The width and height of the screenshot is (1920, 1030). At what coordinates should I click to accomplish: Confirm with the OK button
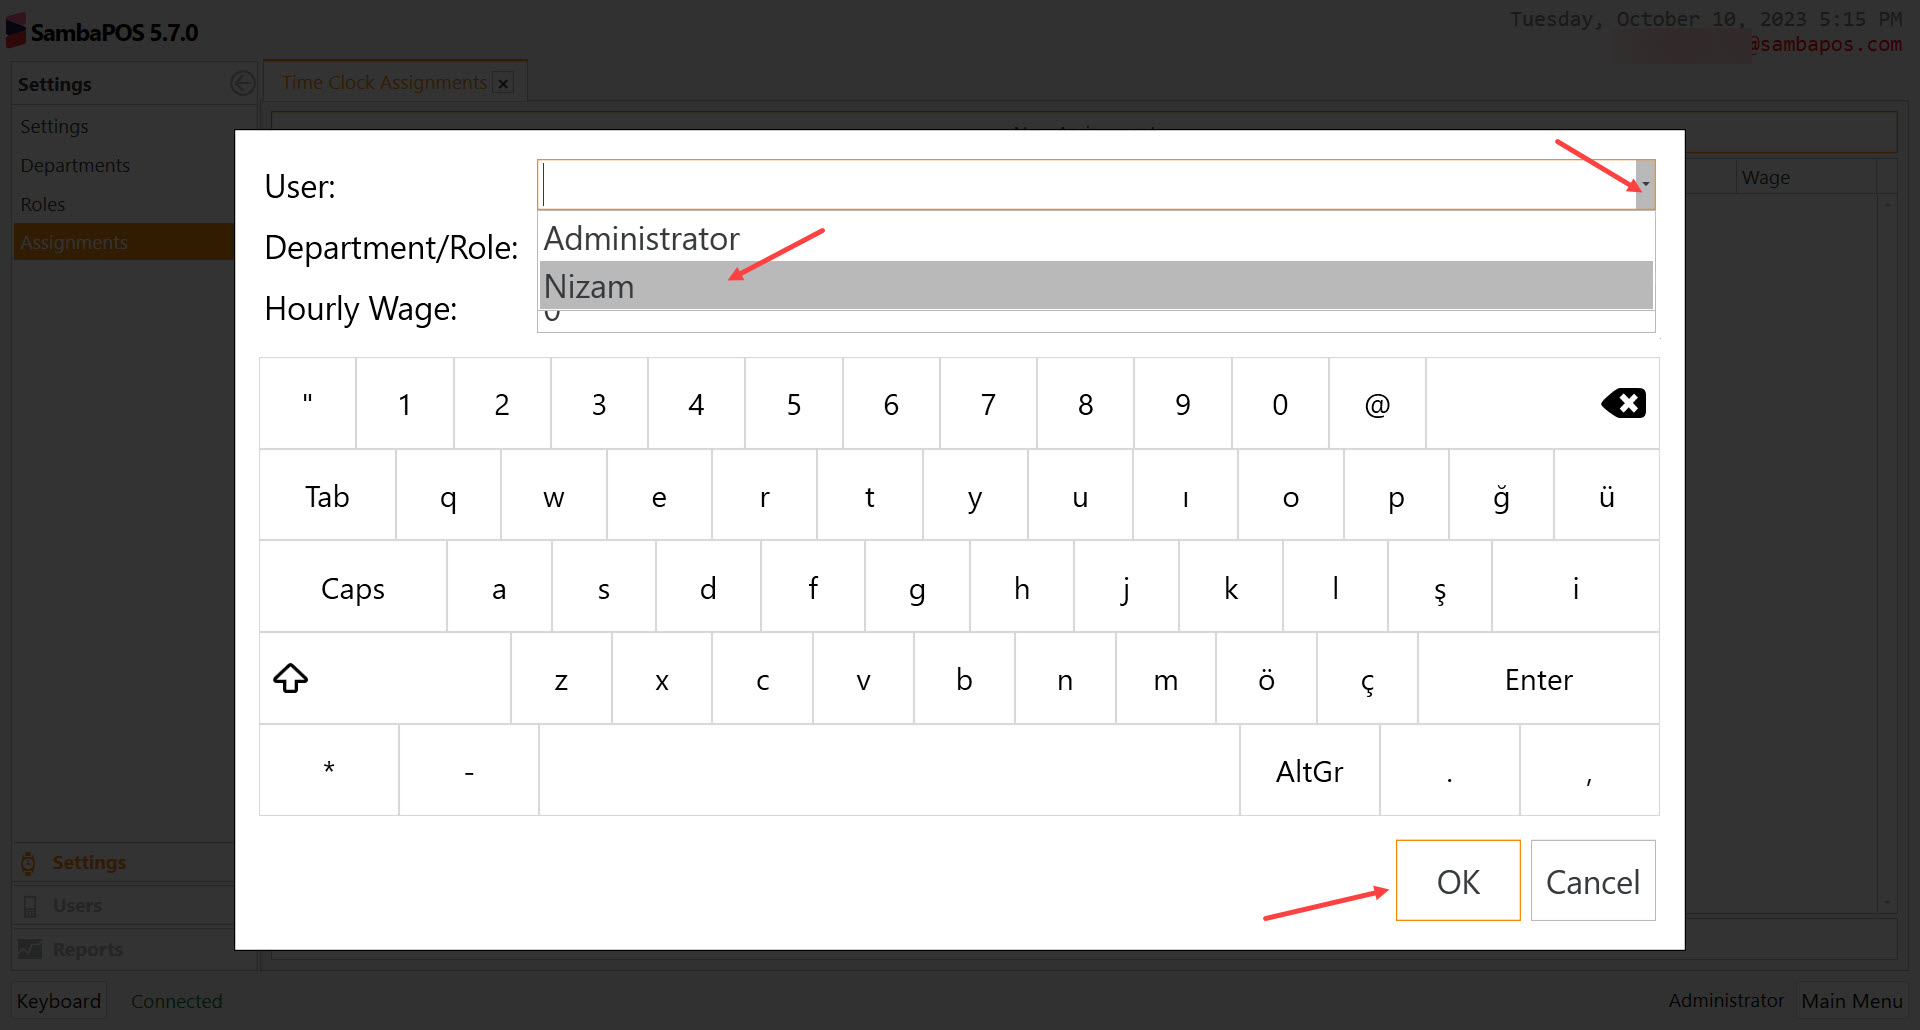point(1457,881)
